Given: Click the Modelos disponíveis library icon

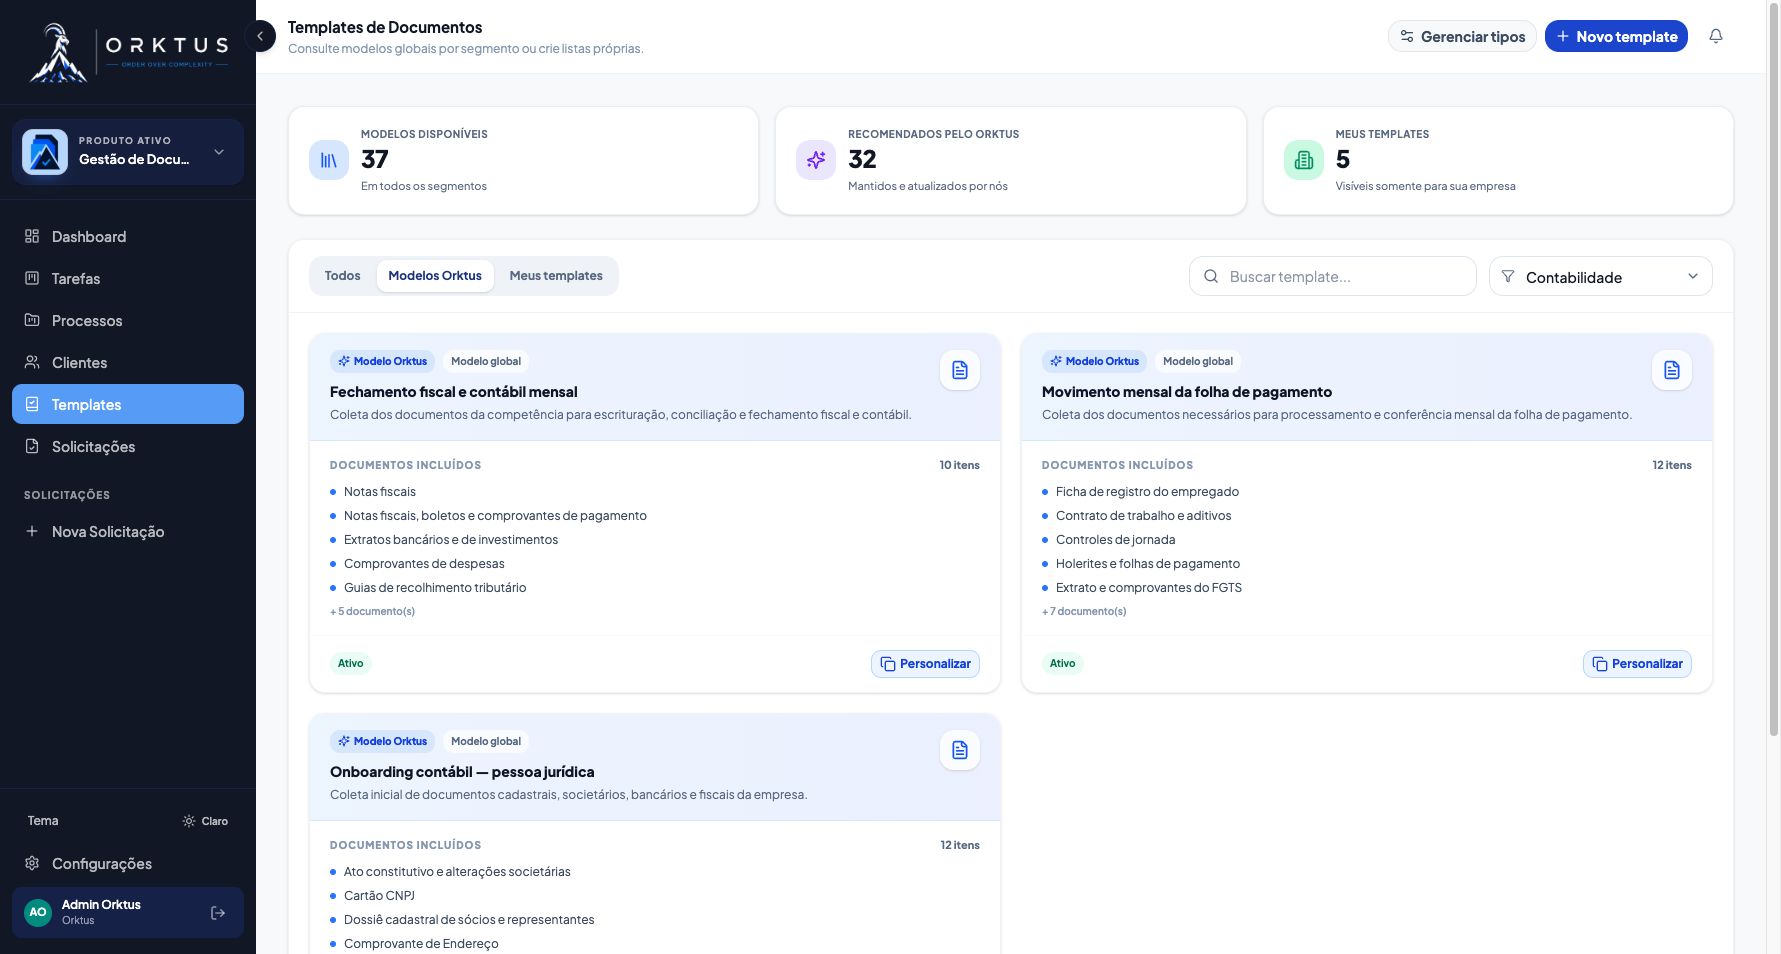Looking at the screenshot, I should [329, 160].
